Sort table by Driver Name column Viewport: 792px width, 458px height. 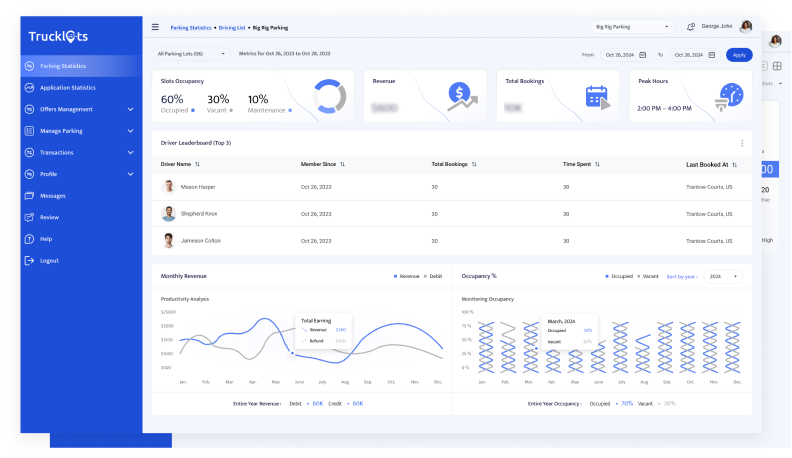(197, 164)
